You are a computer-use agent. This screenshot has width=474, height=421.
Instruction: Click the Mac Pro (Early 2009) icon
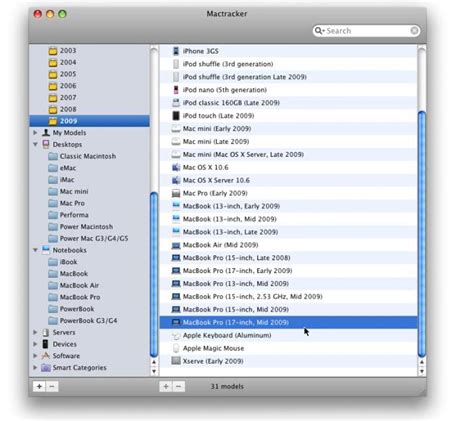(176, 193)
